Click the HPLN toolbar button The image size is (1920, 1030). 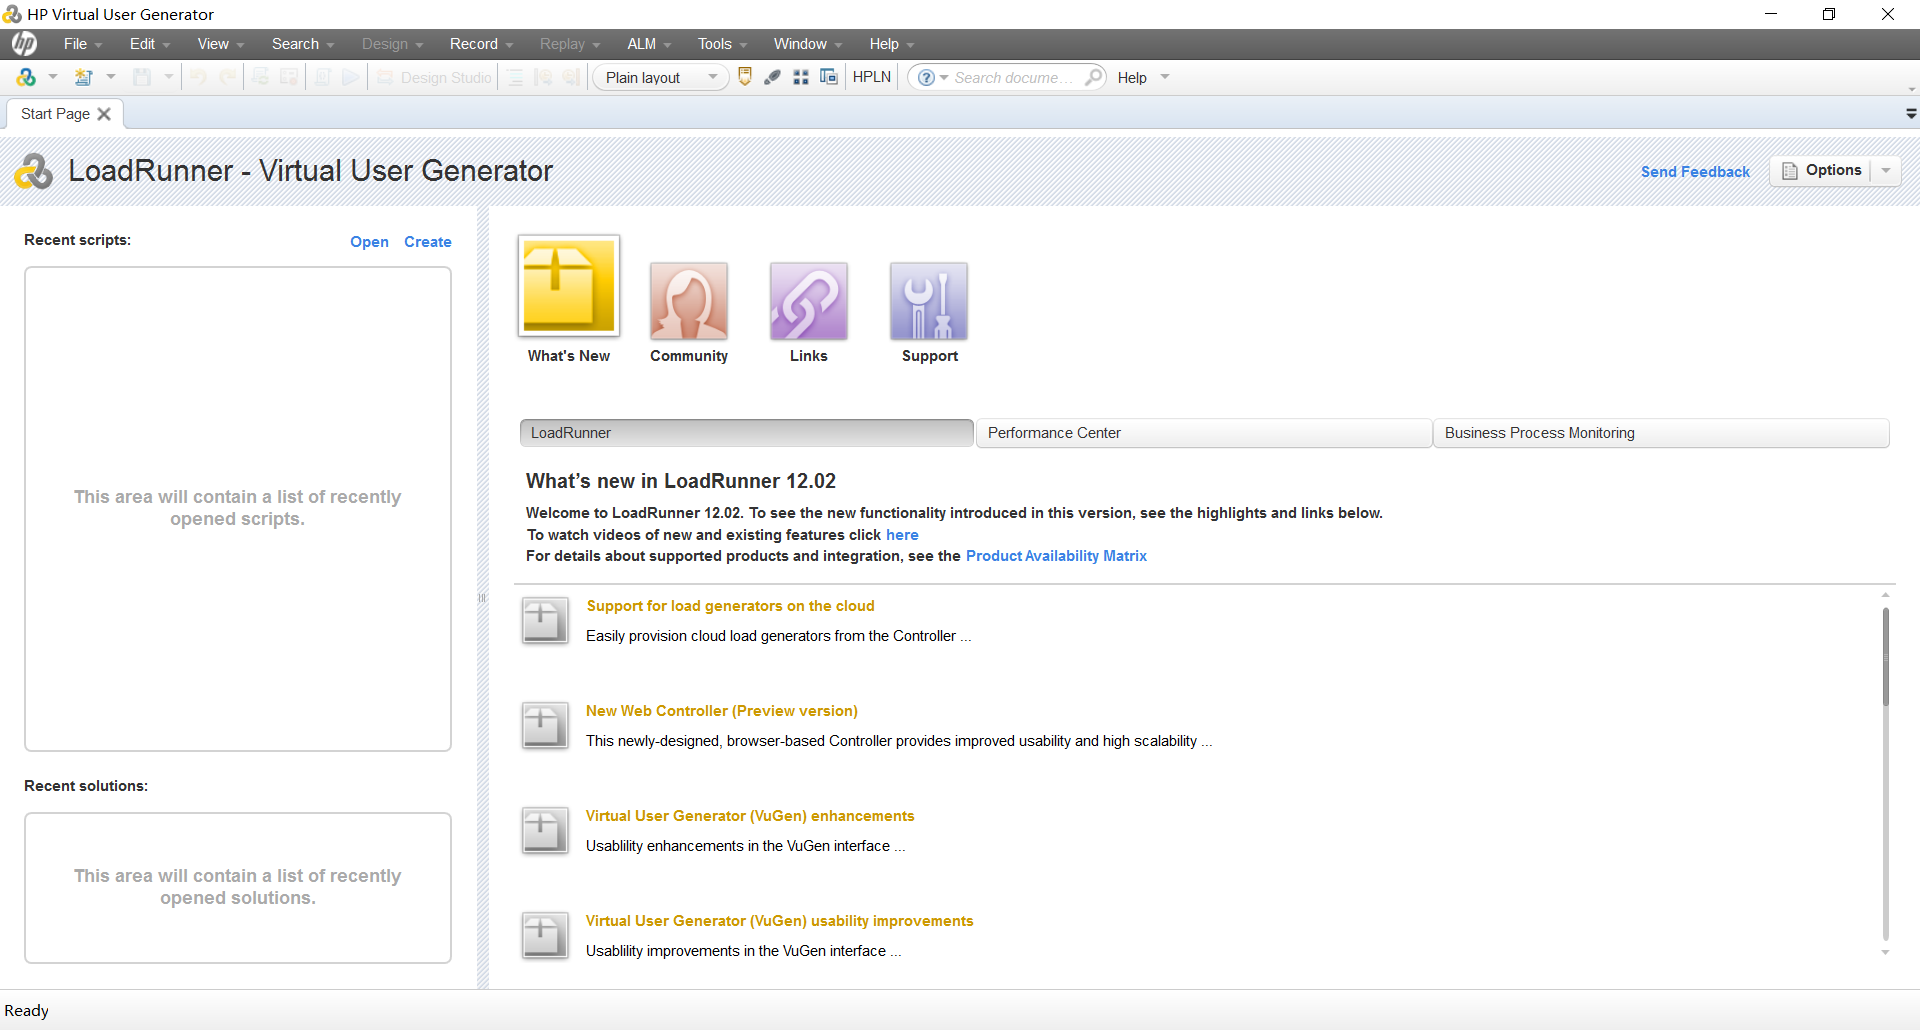pyautogui.click(x=872, y=77)
